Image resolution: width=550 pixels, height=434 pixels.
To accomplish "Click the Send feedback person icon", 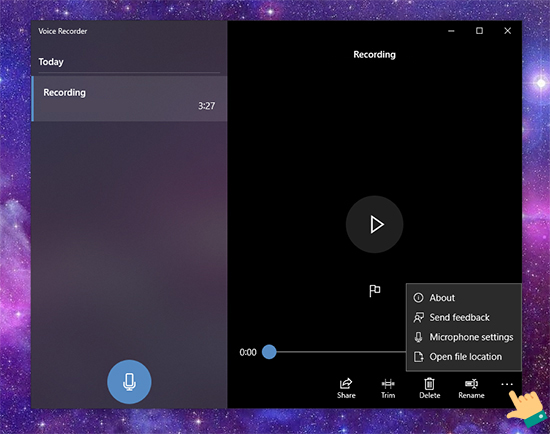I will tap(418, 318).
